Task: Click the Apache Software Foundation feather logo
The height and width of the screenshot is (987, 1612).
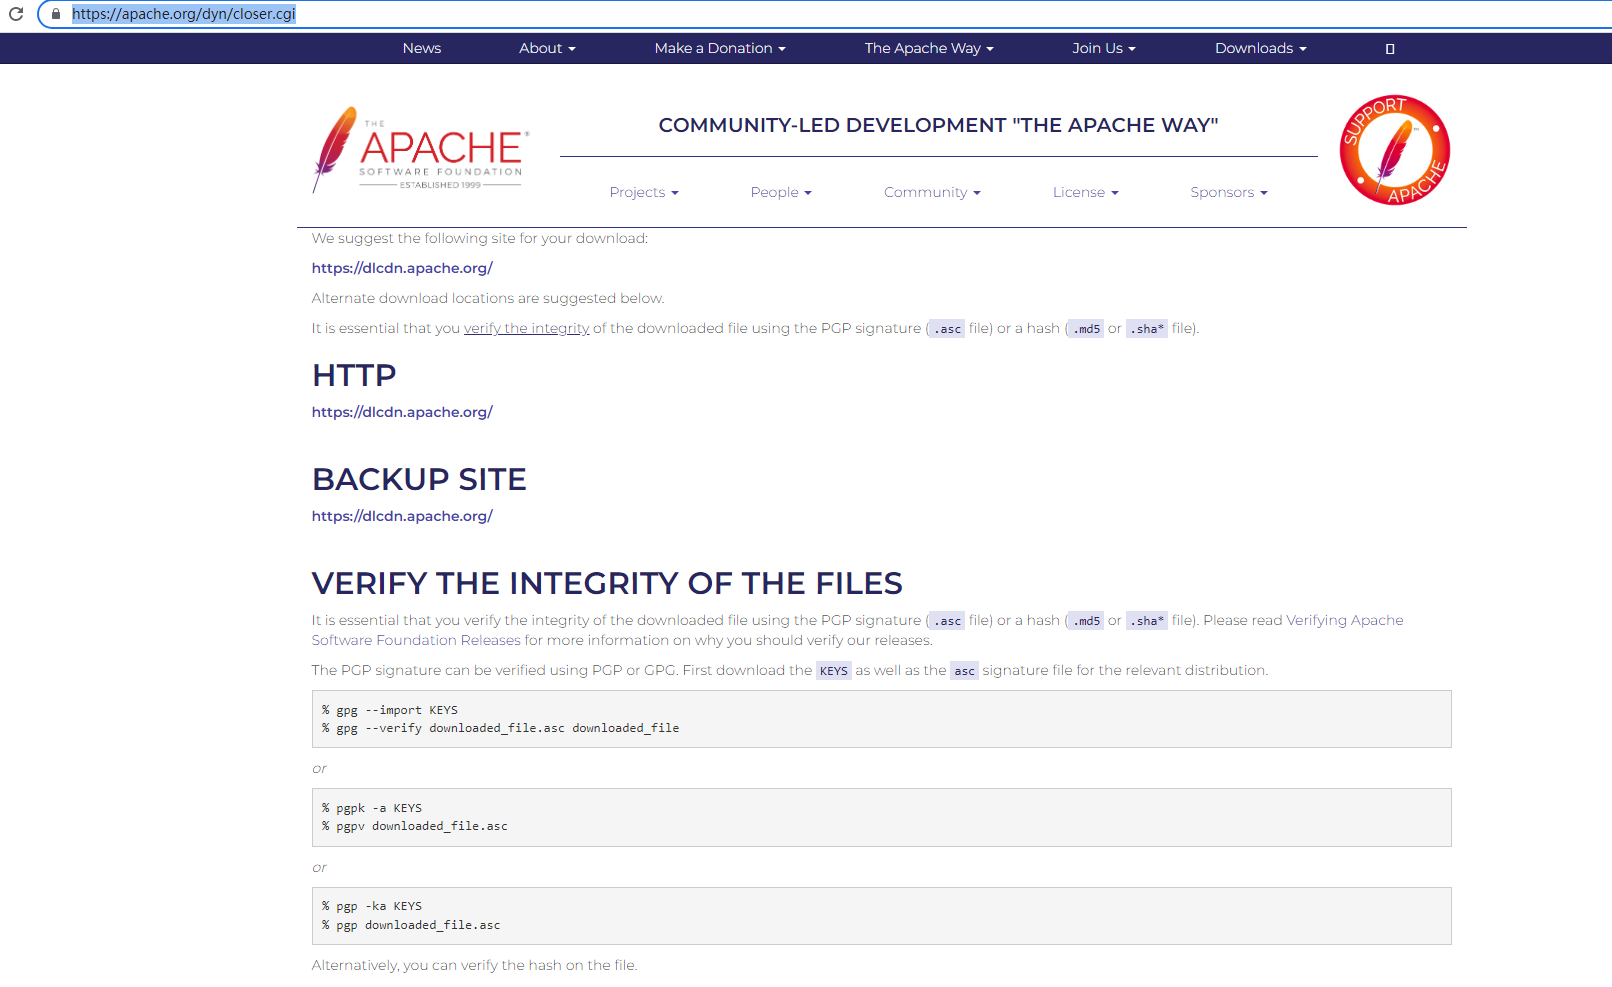Action: pyautogui.click(x=421, y=150)
